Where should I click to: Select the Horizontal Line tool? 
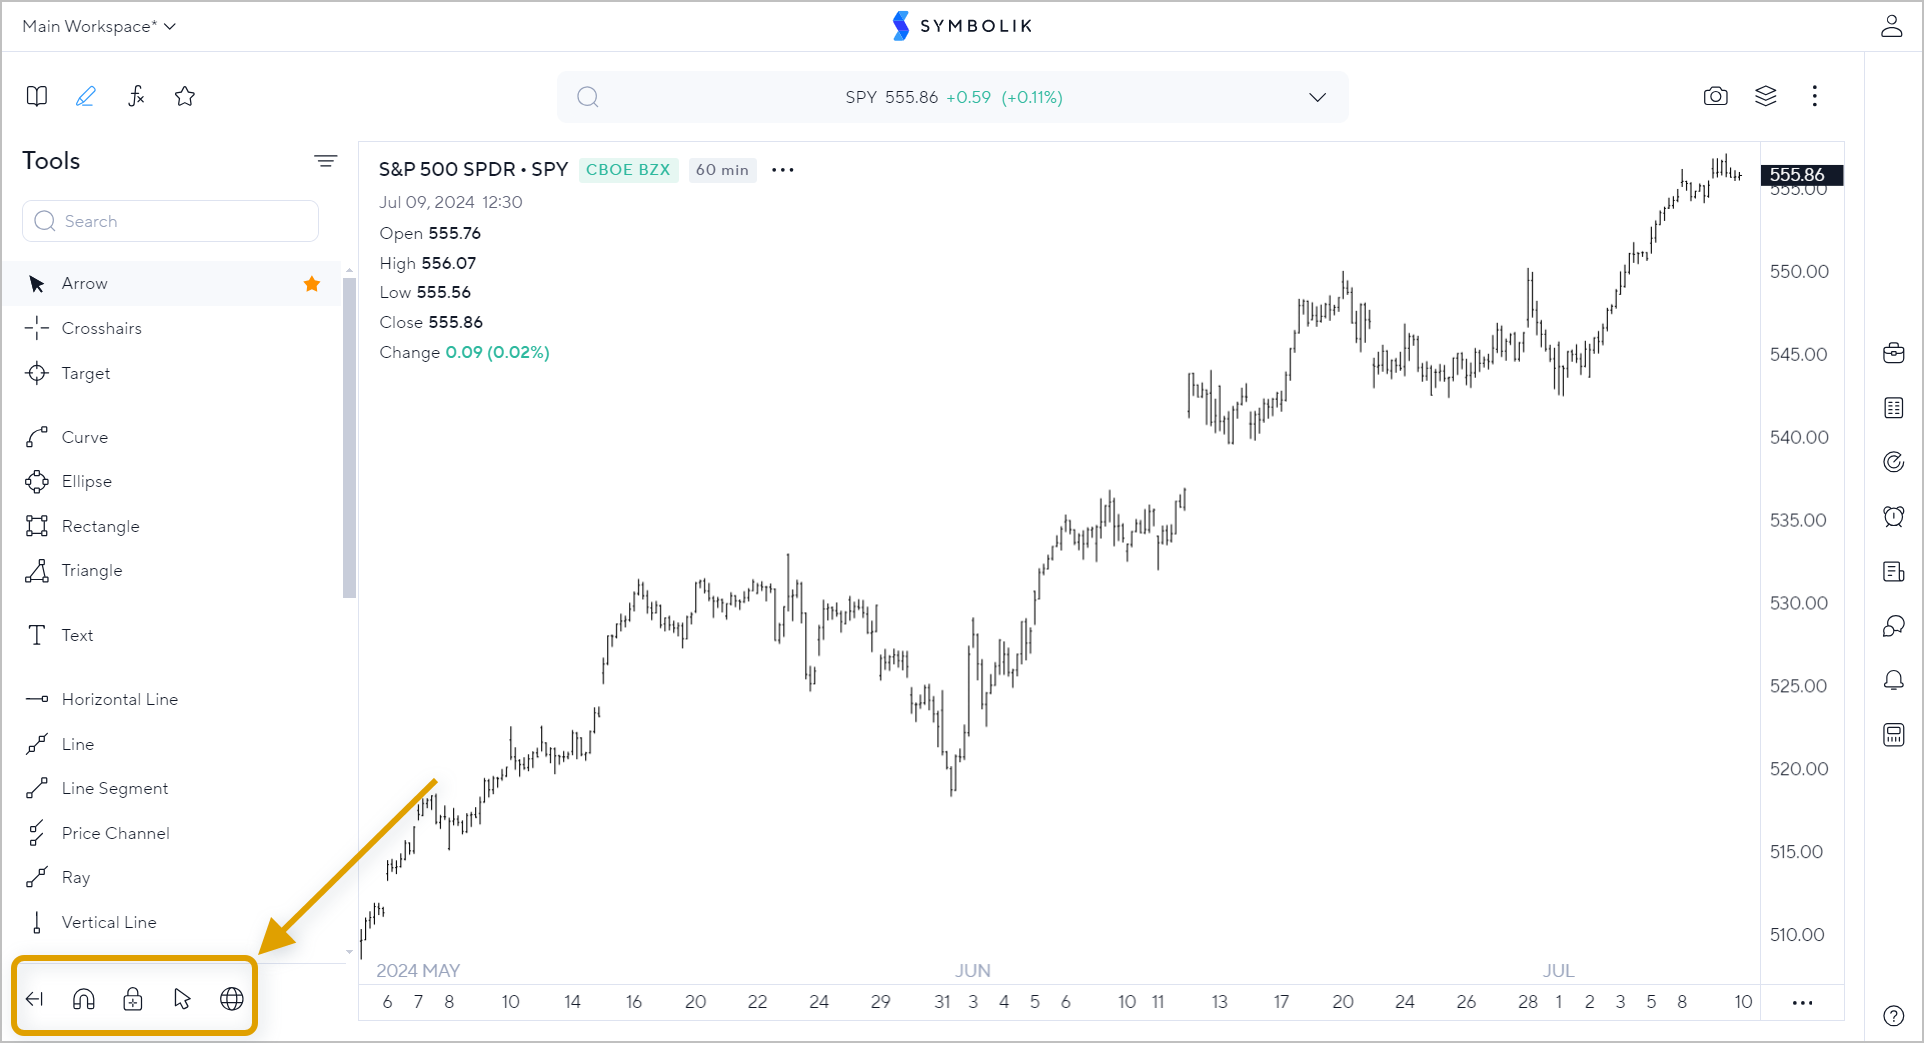point(120,698)
